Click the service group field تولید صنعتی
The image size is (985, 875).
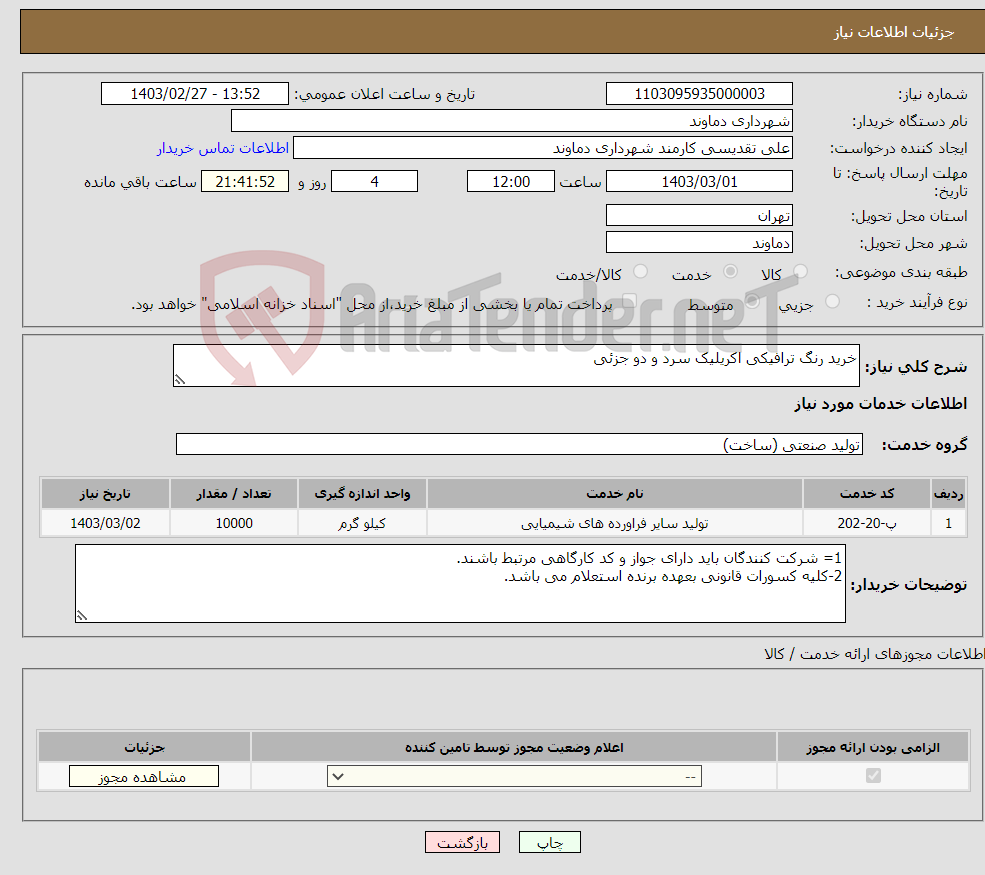pyautogui.click(x=519, y=444)
